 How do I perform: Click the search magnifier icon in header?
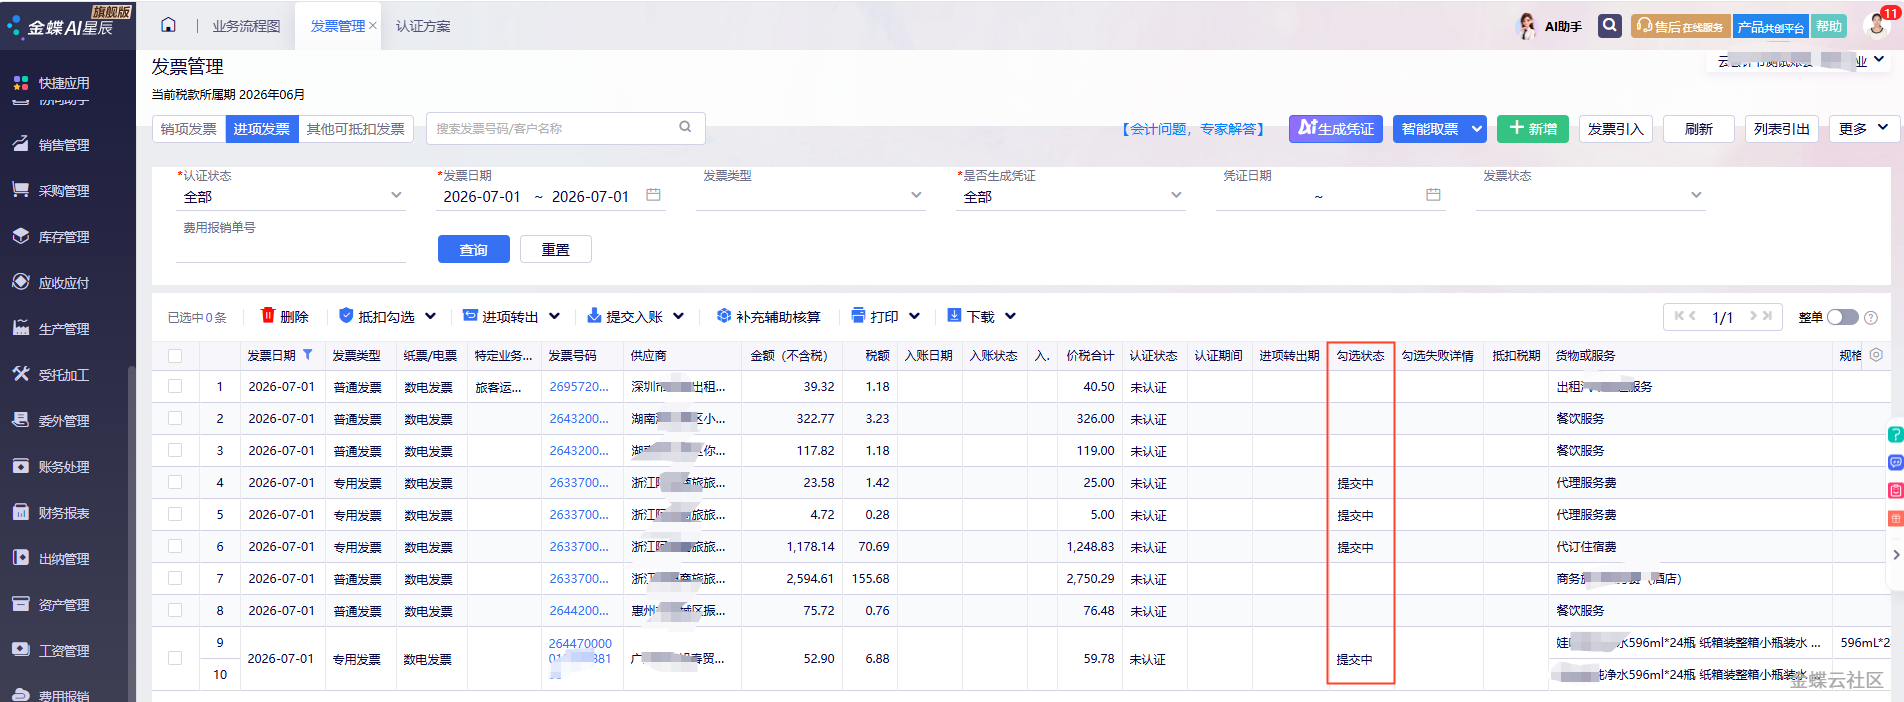click(1609, 26)
